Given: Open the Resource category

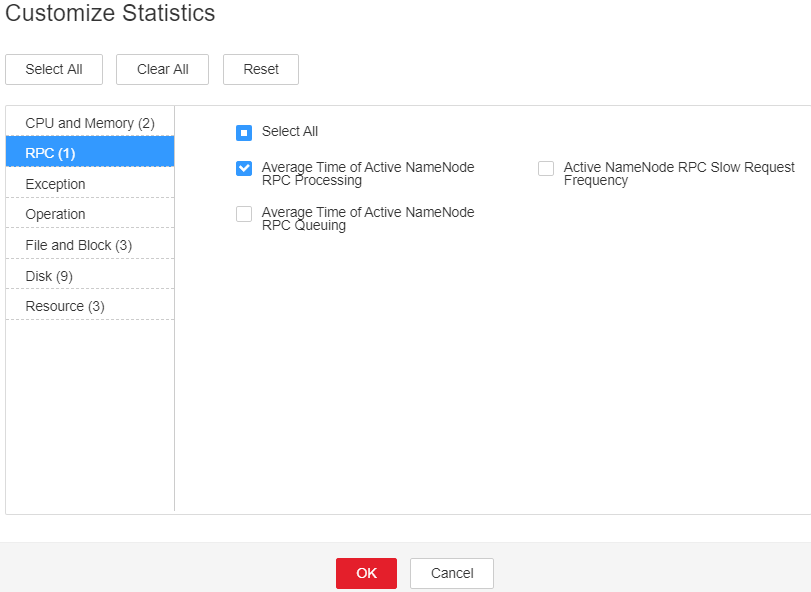Looking at the screenshot, I should (x=90, y=306).
